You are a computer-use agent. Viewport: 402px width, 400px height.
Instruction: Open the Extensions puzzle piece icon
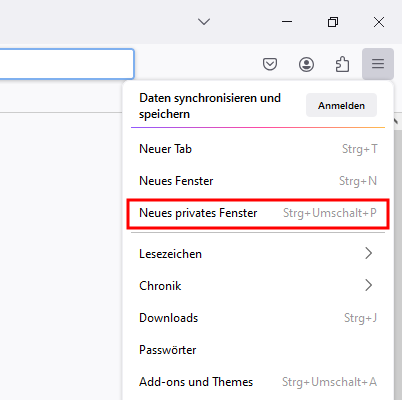coord(342,64)
